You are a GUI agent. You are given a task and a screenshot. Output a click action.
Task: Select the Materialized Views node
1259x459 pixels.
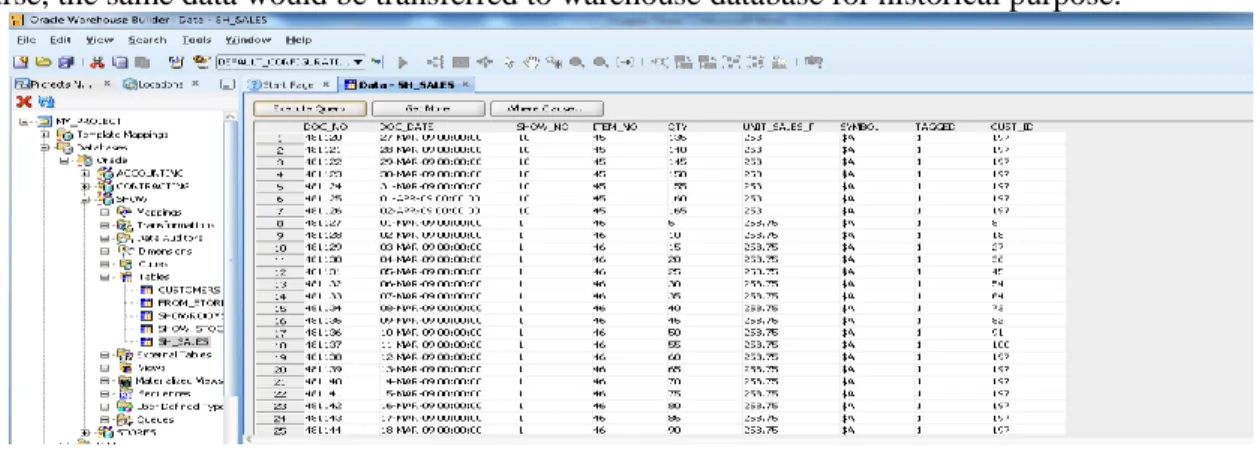pyautogui.click(x=178, y=380)
